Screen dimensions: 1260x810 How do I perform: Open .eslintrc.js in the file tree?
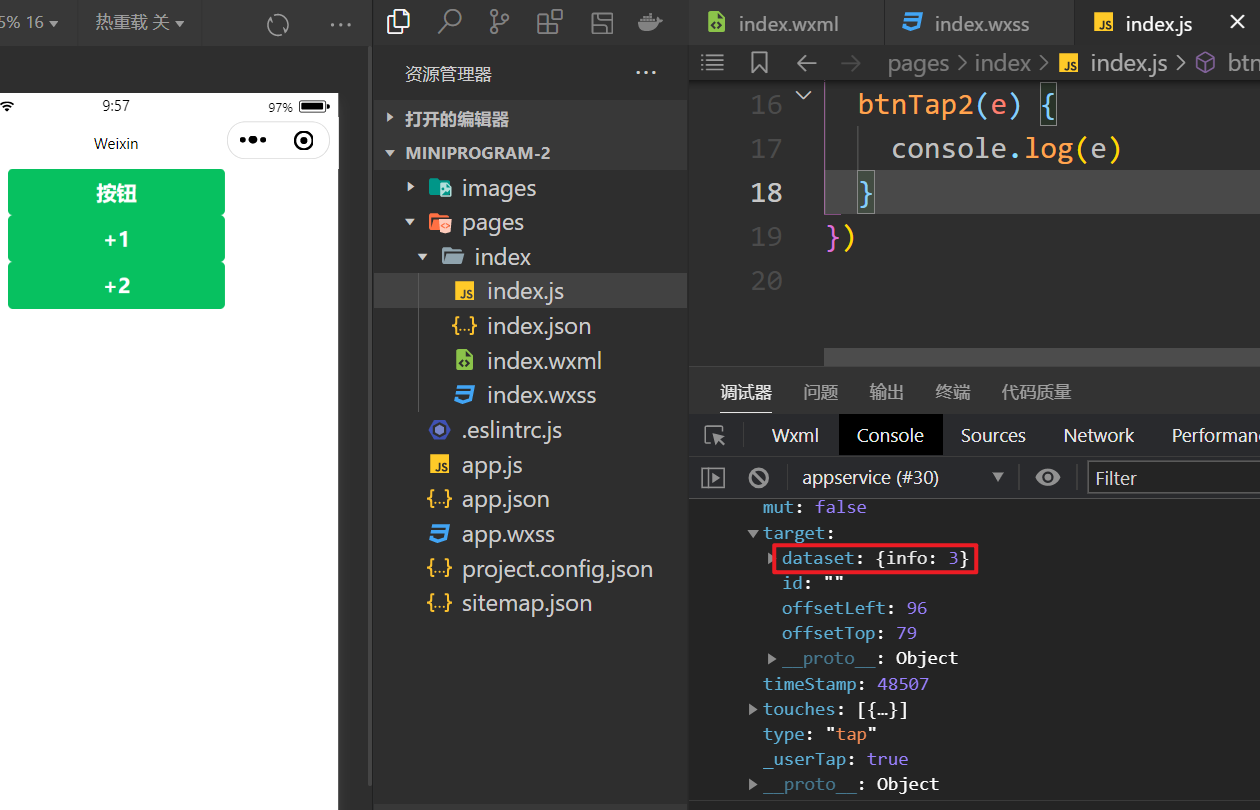(x=530, y=430)
